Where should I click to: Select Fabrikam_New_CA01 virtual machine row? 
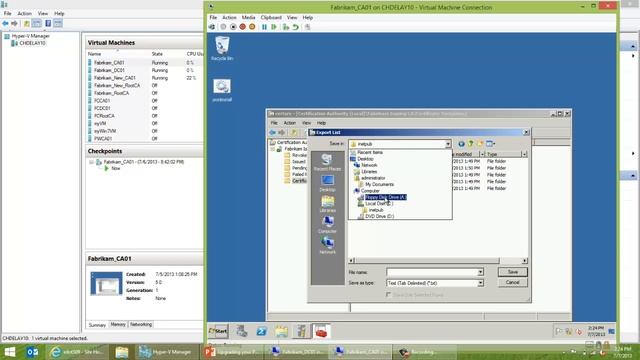tap(144, 78)
